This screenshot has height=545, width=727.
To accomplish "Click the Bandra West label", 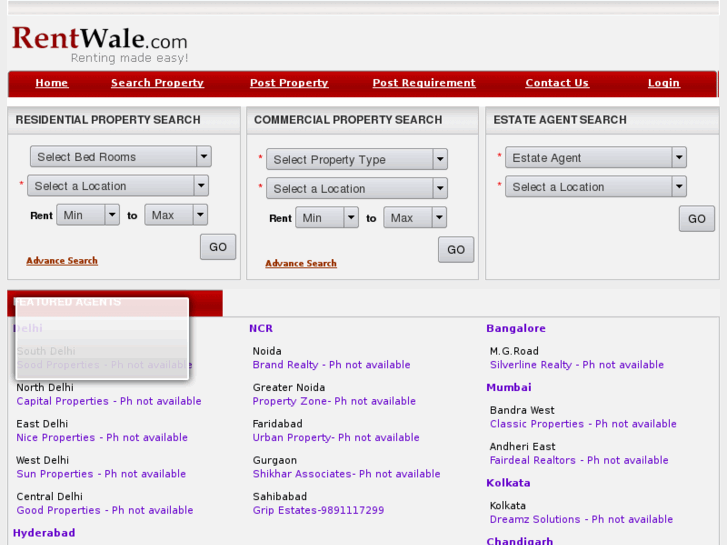I will (x=522, y=410).
